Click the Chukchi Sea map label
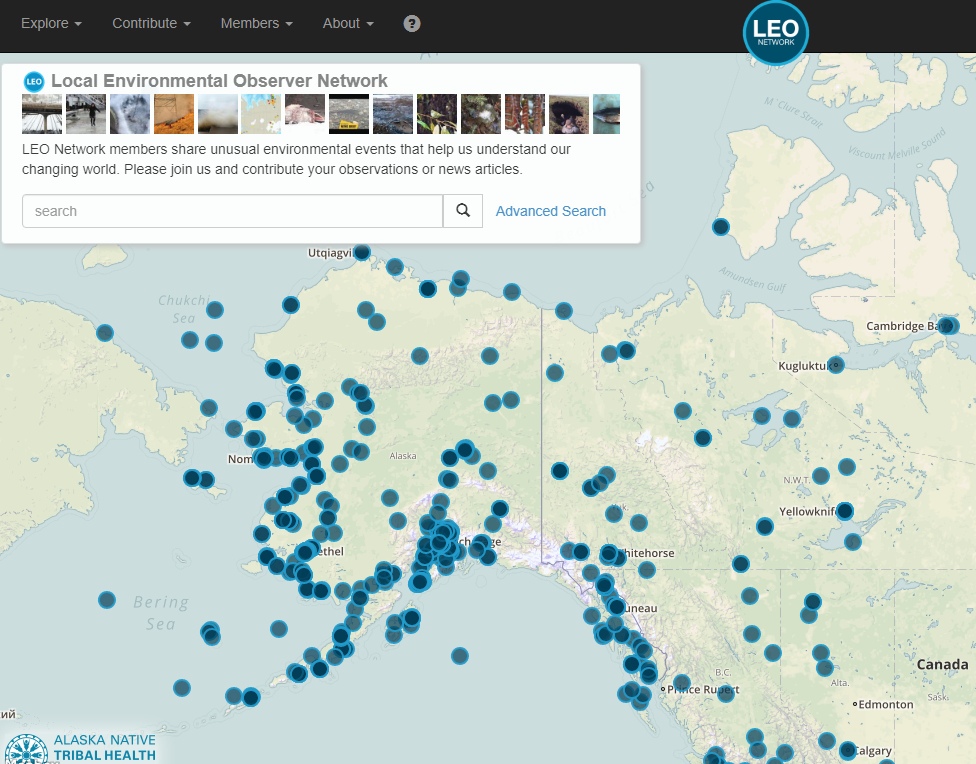Screen dimensions: 976x764 185,309
